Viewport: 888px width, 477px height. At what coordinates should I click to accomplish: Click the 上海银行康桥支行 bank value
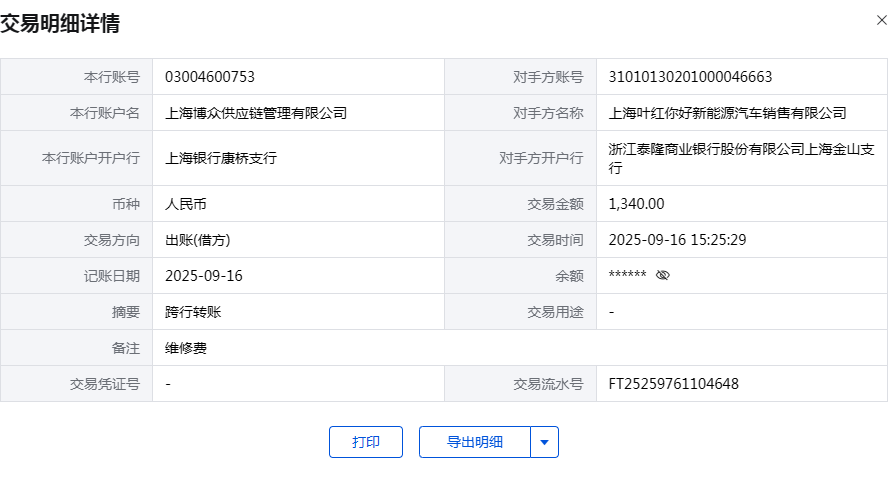221,158
